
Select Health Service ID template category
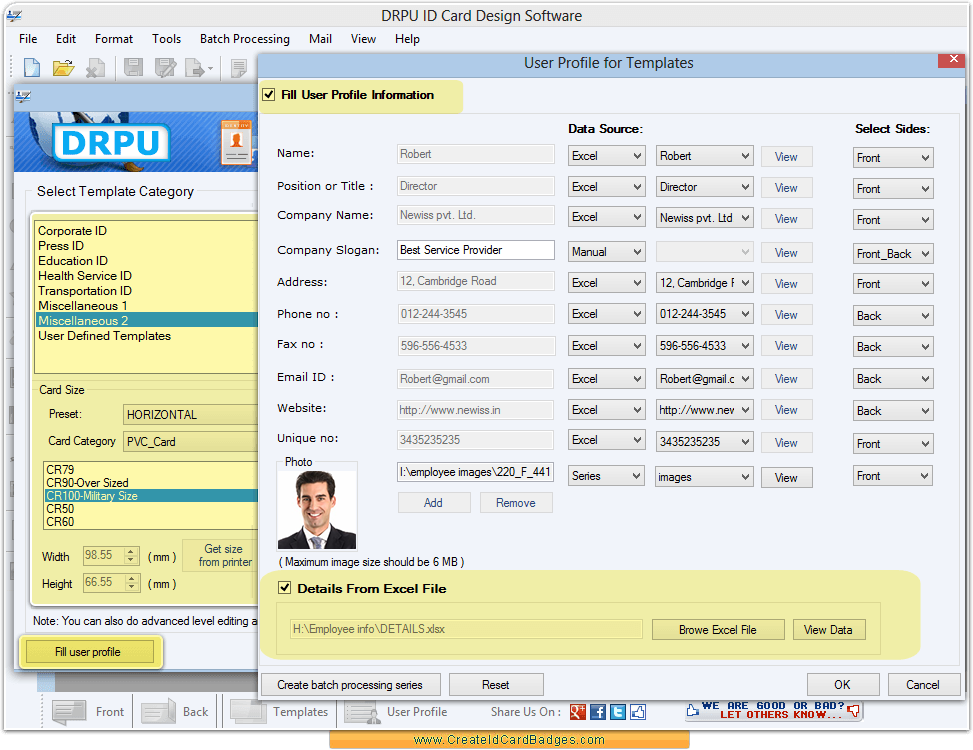[x=85, y=275]
